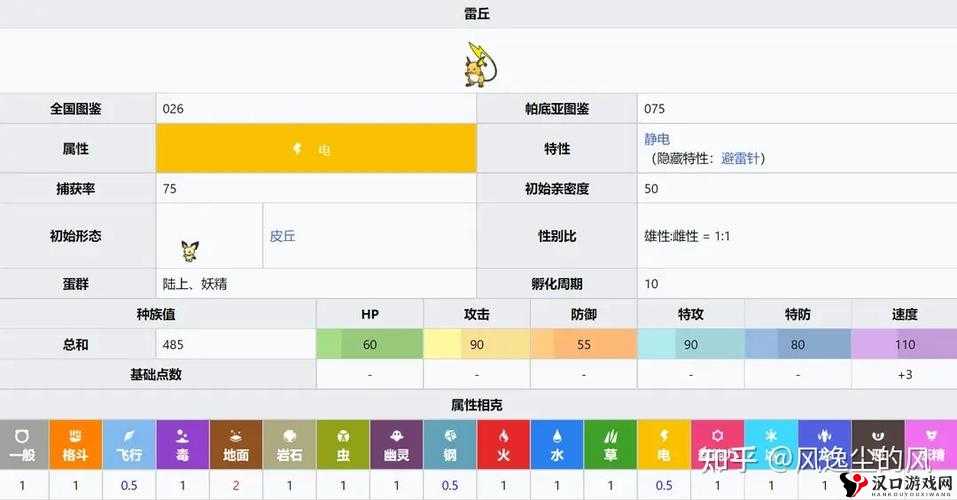The height and width of the screenshot is (500, 957).
Task: Click the special defense value 80
Action: click(x=798, y=344)
